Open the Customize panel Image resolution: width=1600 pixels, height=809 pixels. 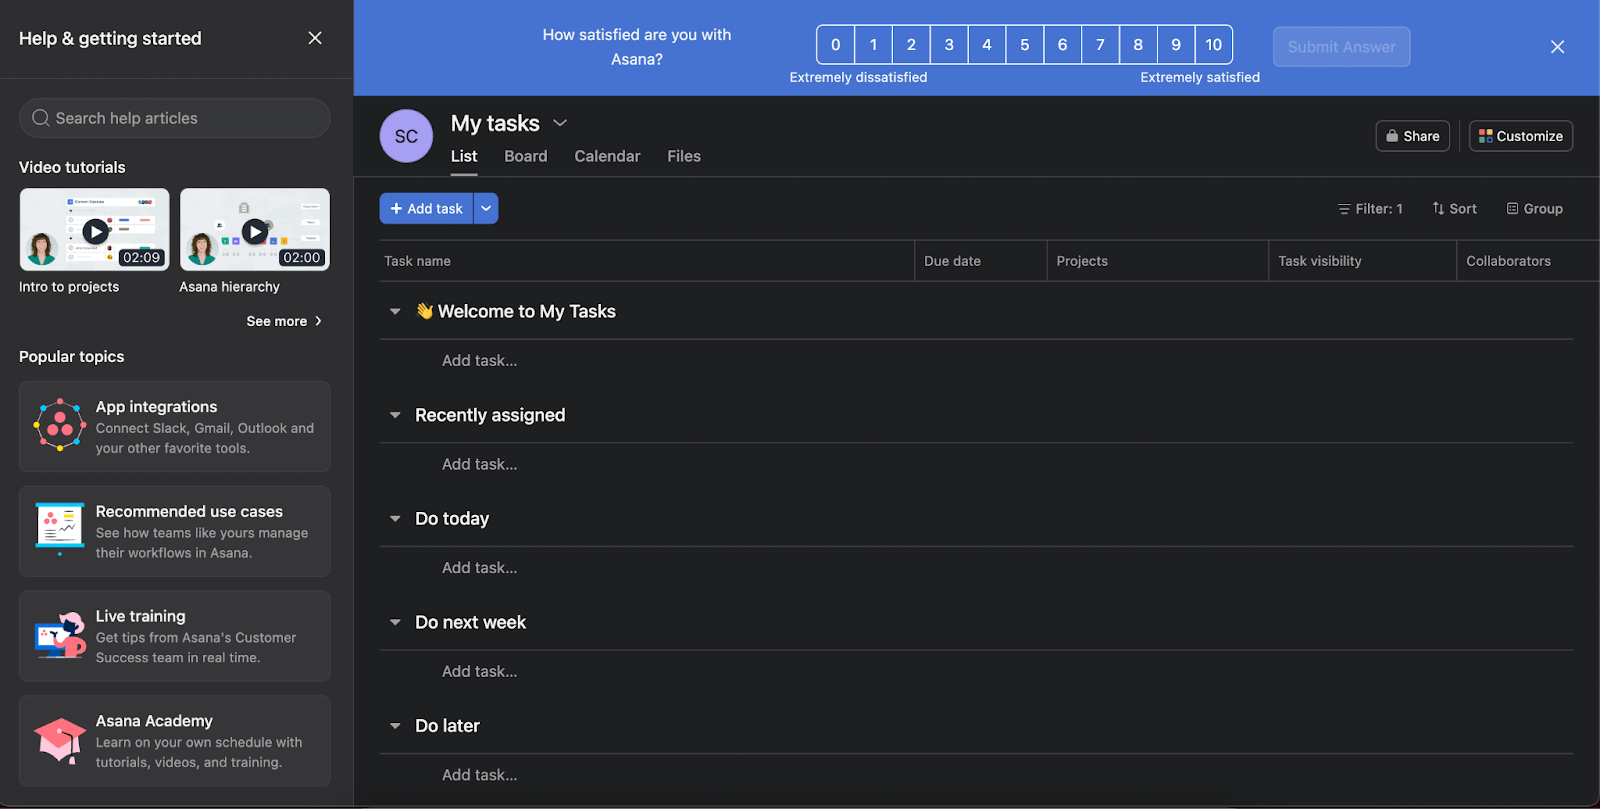(1520, 136)
